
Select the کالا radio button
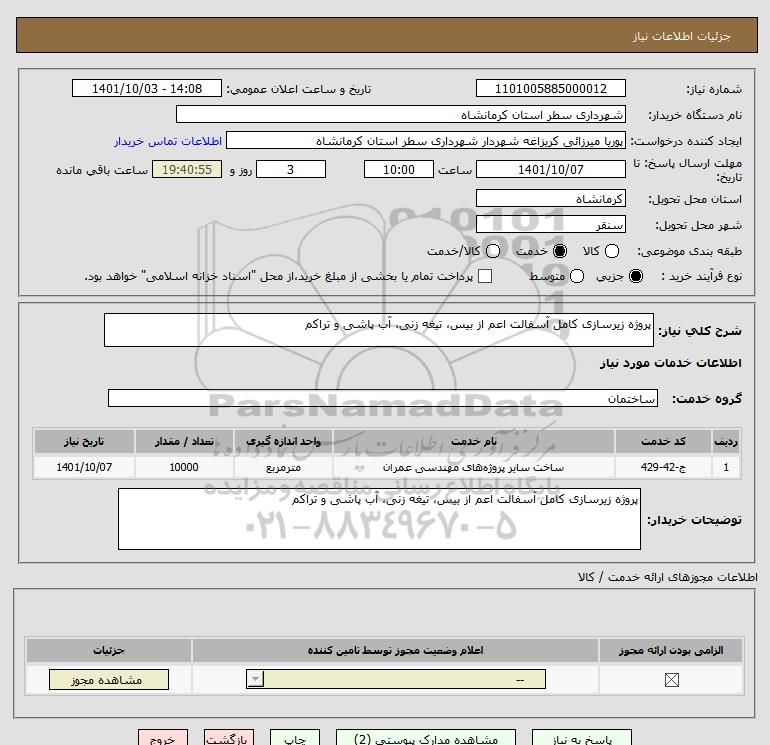[611, 251]
